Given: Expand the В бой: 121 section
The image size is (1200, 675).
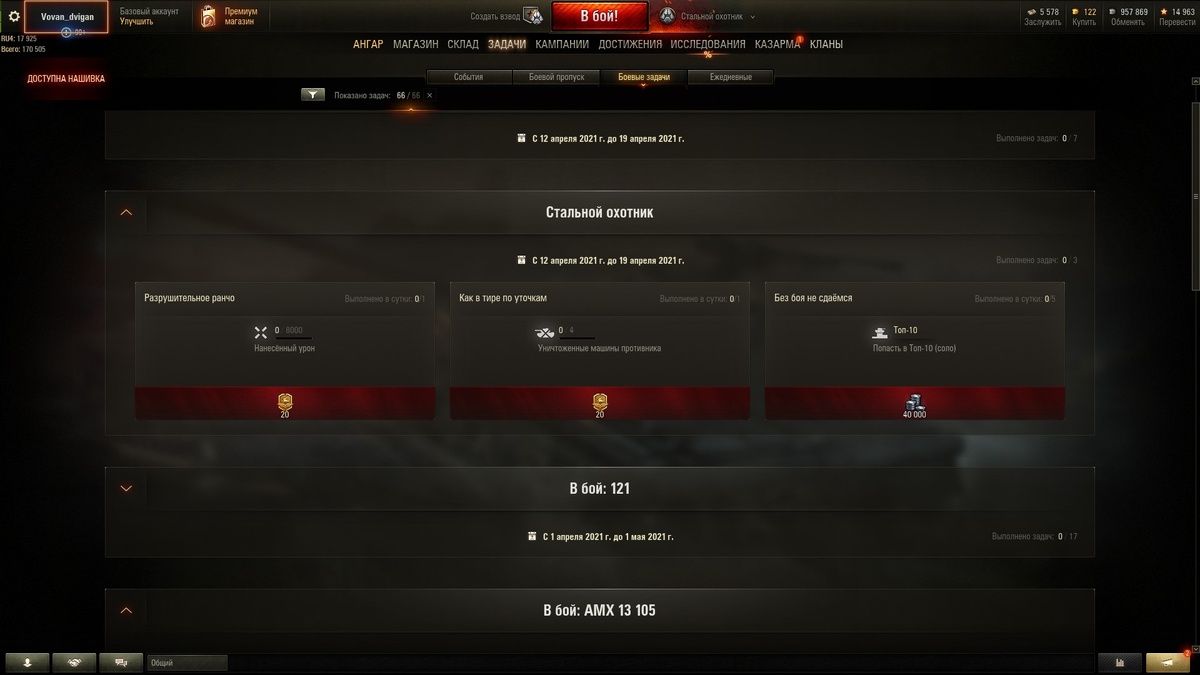Looking at the screenshot, I should 126,488.
